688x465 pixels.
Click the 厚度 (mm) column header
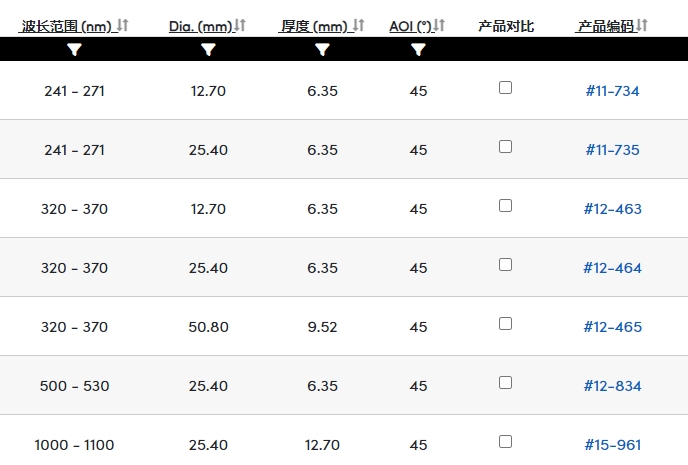click(x=315, y=26)
